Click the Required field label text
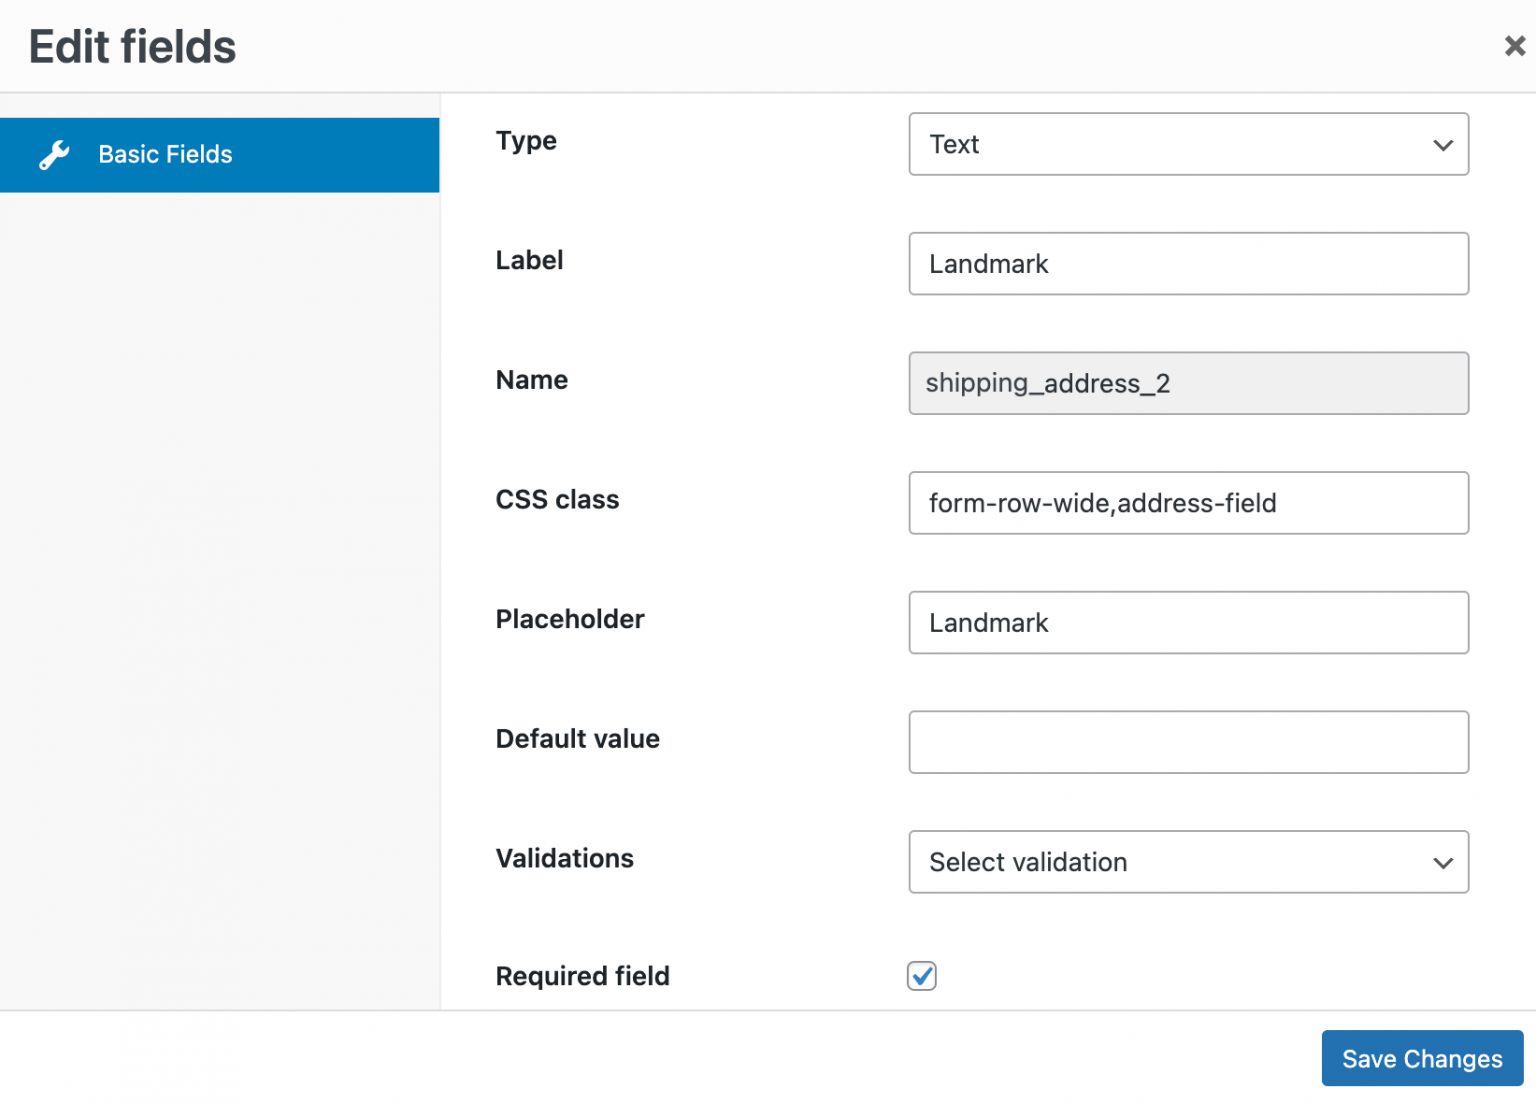This screenshot has width=1536, height=1103. (582, 976)
